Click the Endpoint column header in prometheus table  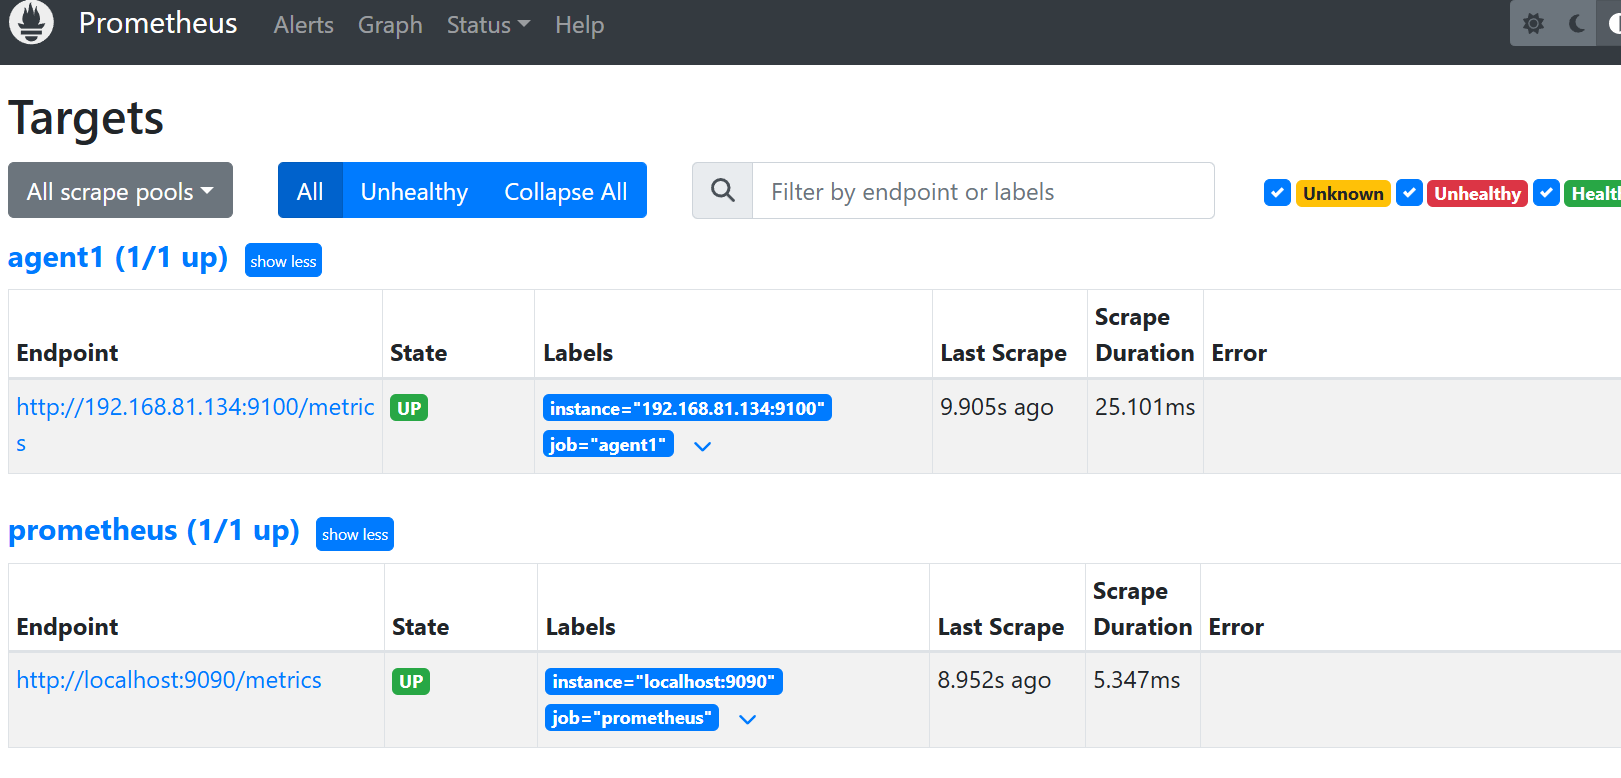(x=68, y=627)
